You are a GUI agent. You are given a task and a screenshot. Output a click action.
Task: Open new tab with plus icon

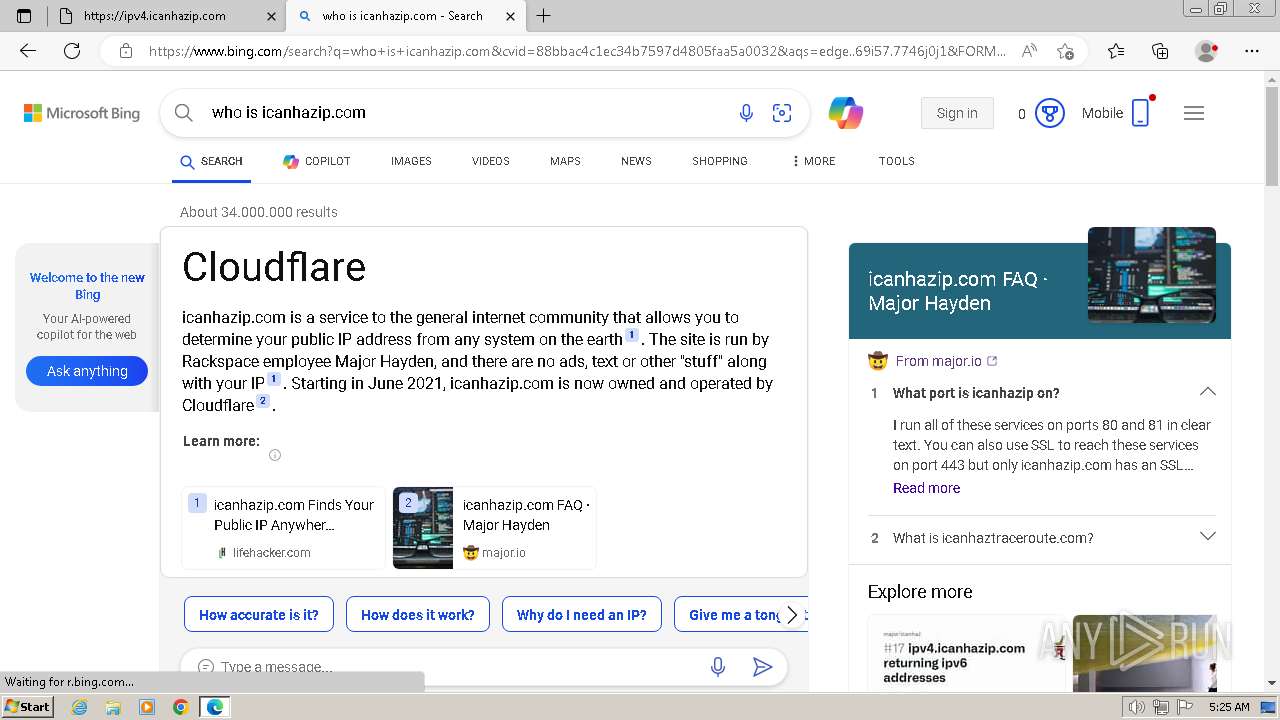pos(544,15)
